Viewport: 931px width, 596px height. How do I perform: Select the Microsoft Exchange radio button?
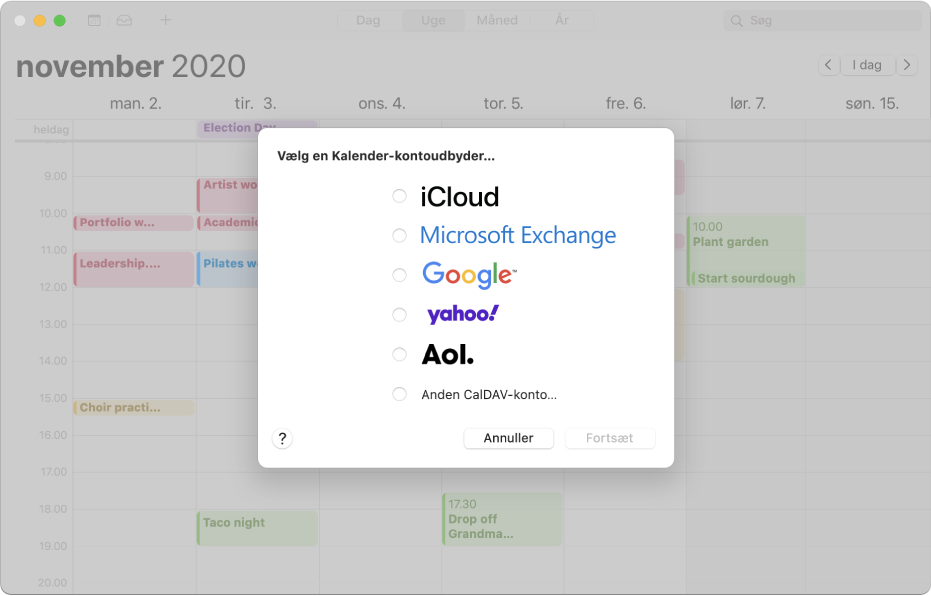(x=400, y=236)
